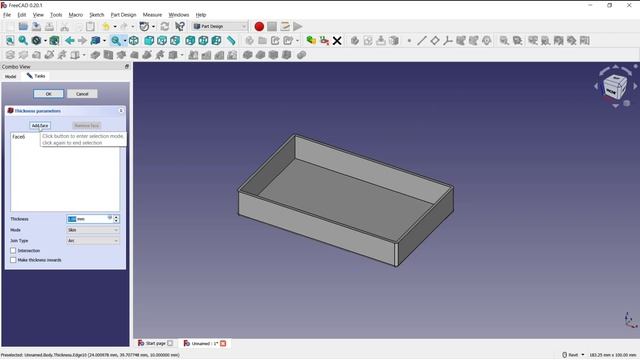Expand the draw style dropdown arrow
This screenshot has height=360, width=640.
pos(45,40)
